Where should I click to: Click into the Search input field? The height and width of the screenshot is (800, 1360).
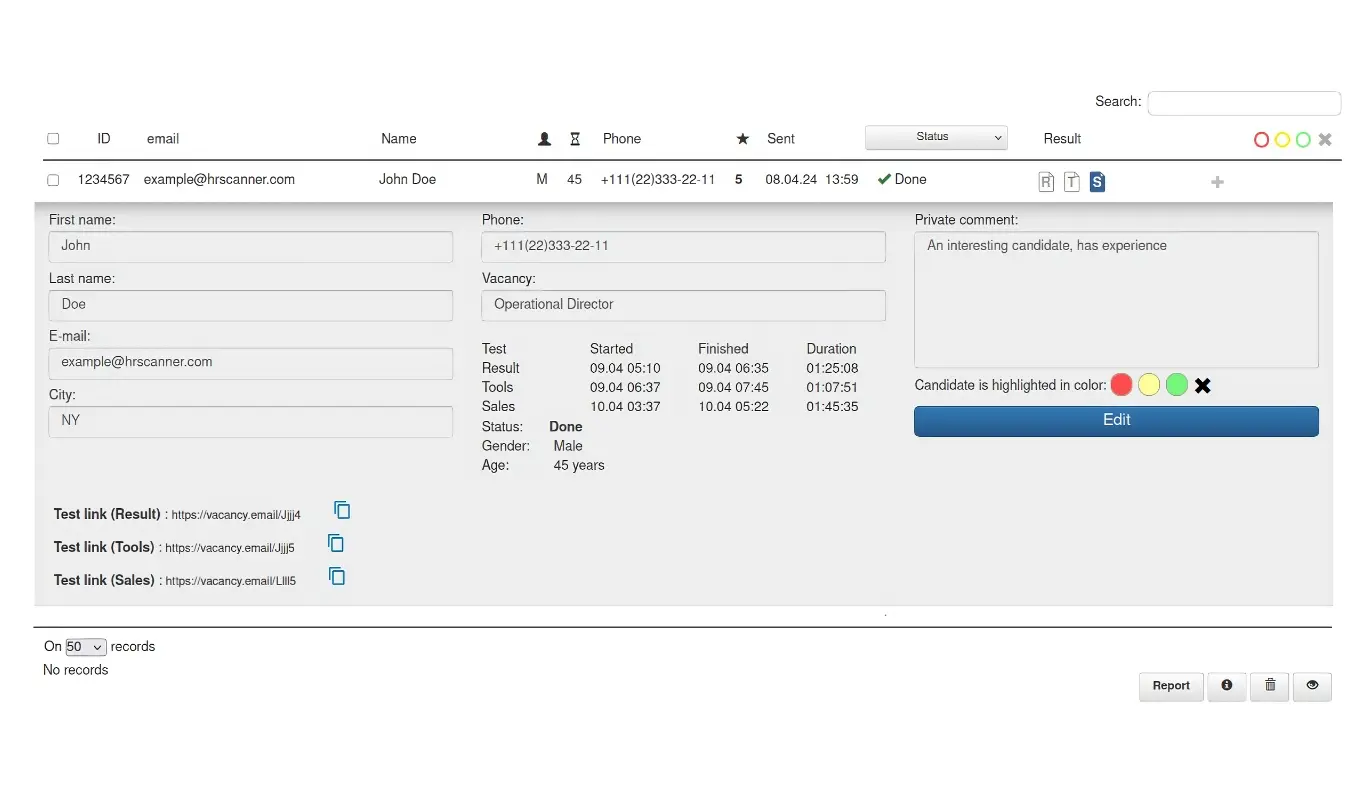[1244, 103]
